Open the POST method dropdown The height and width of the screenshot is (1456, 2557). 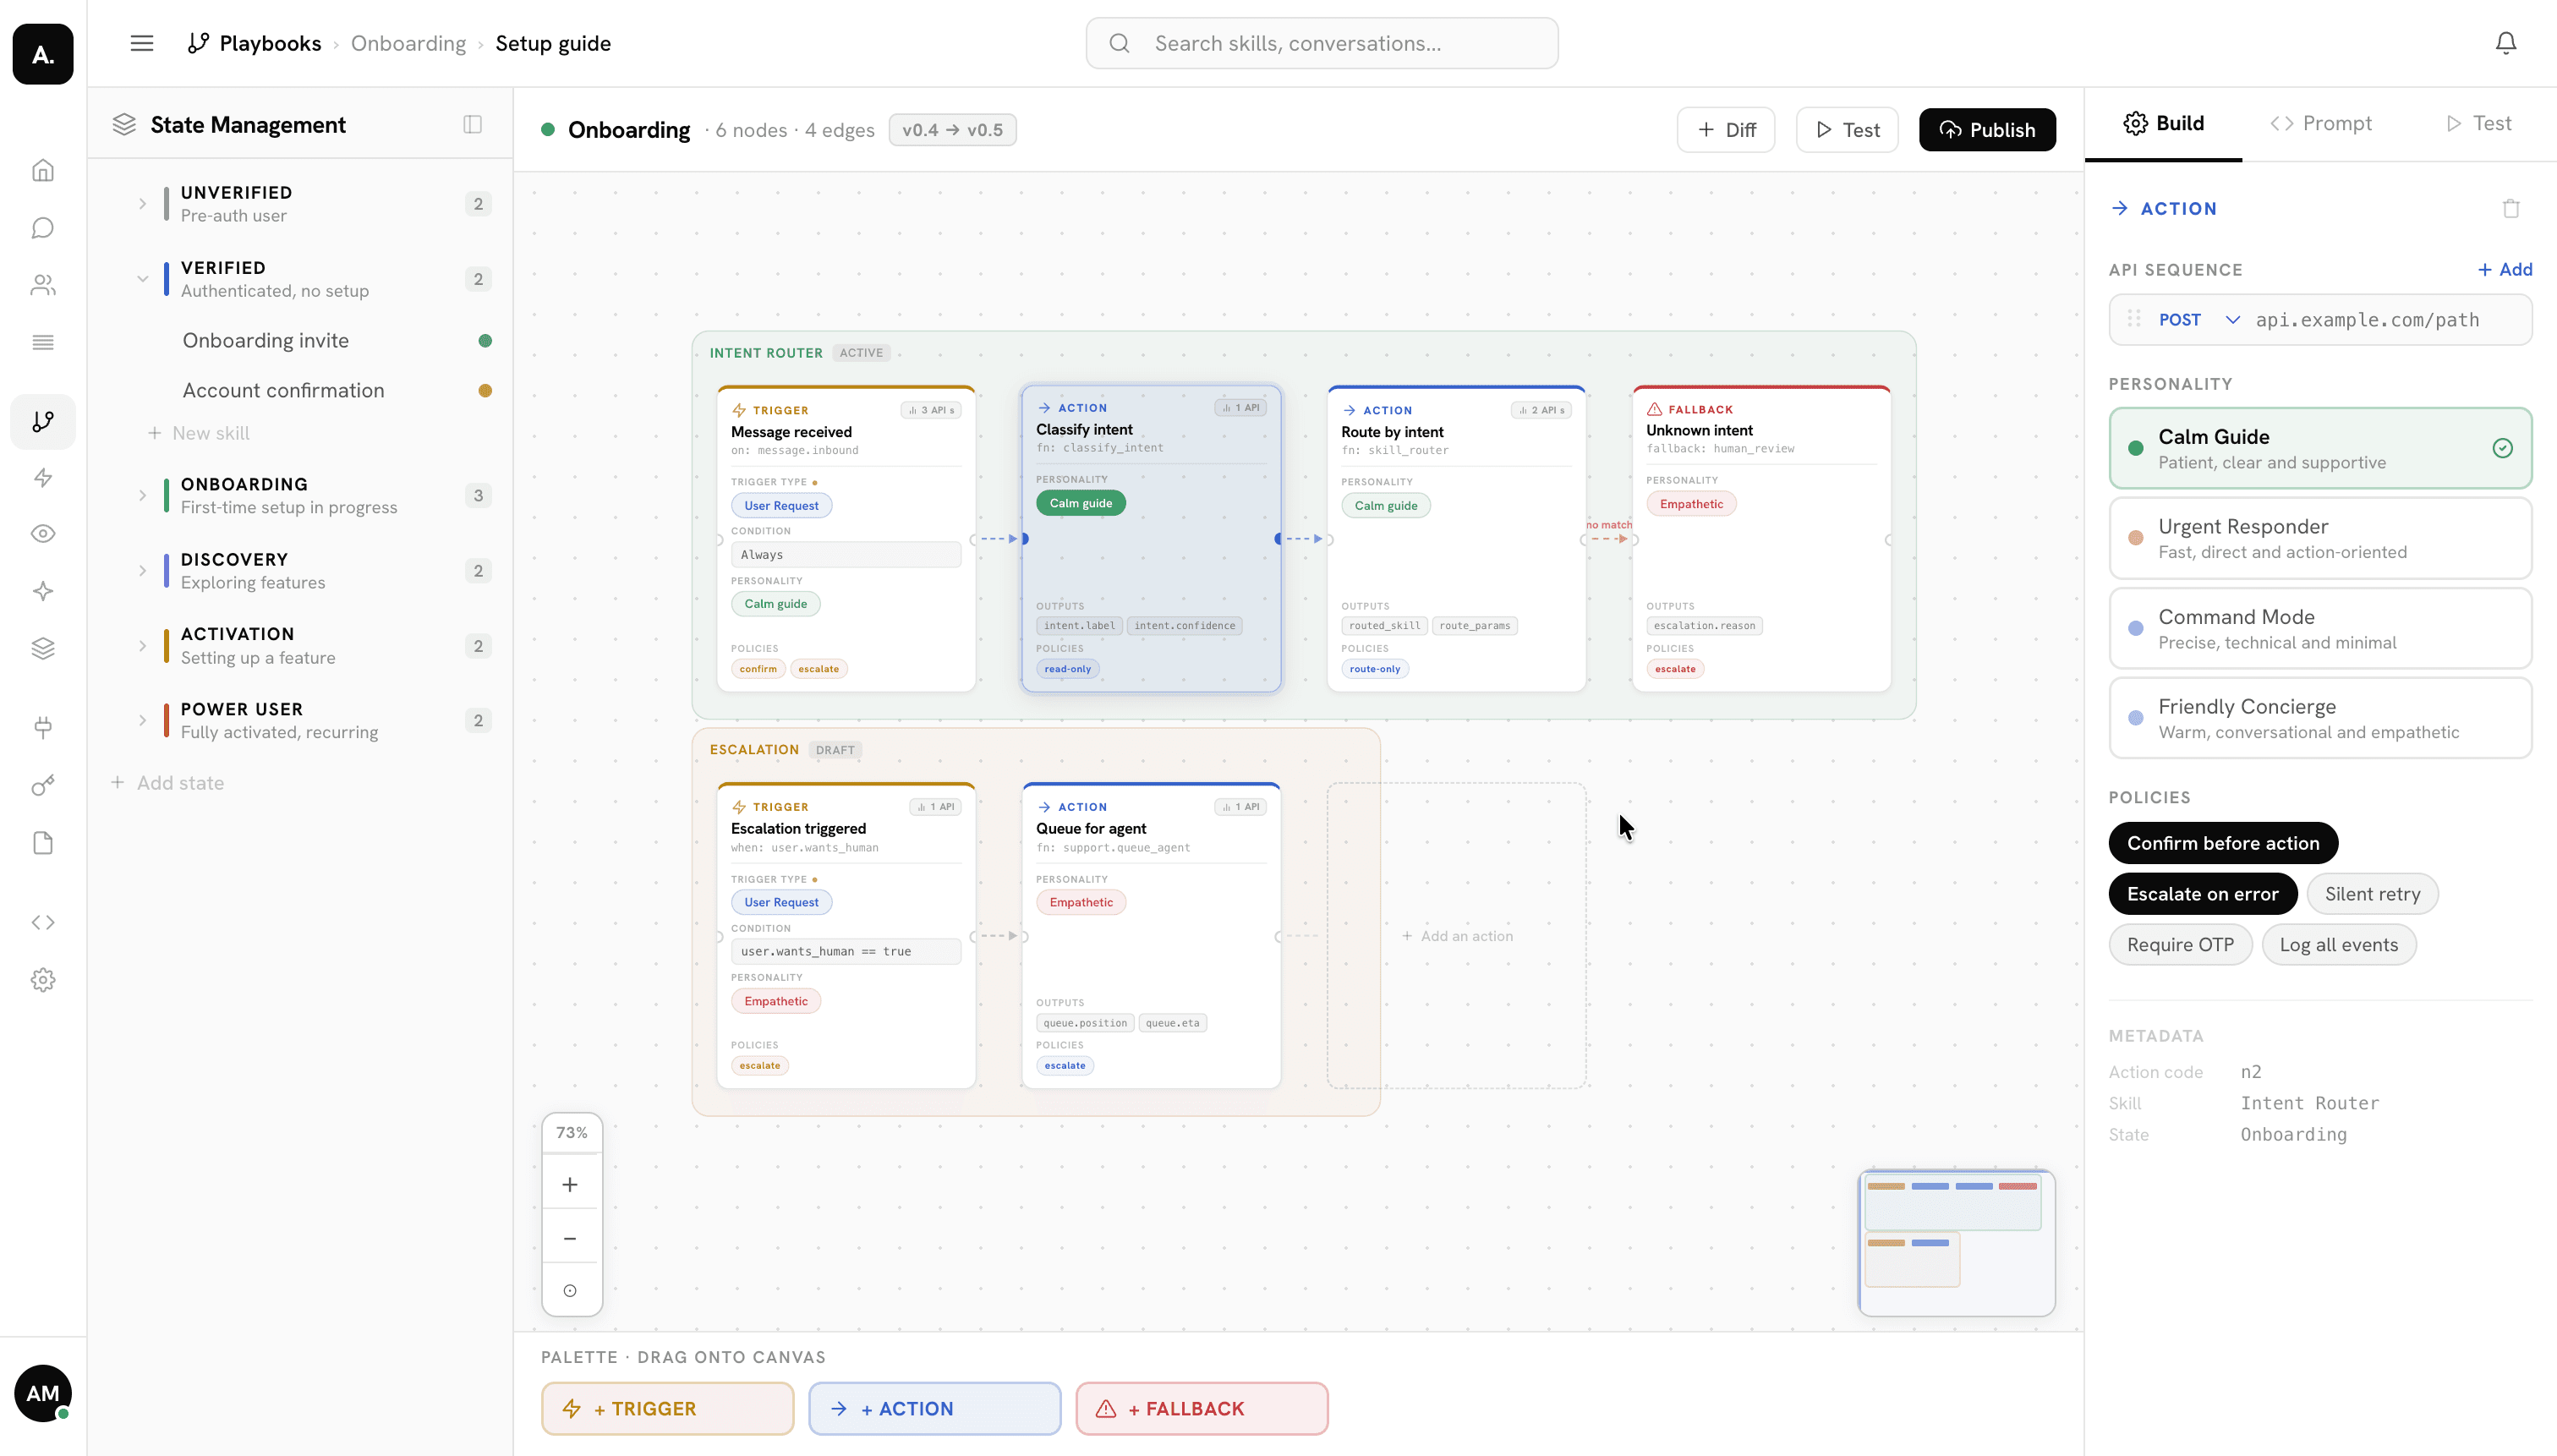coord(2199,320)
